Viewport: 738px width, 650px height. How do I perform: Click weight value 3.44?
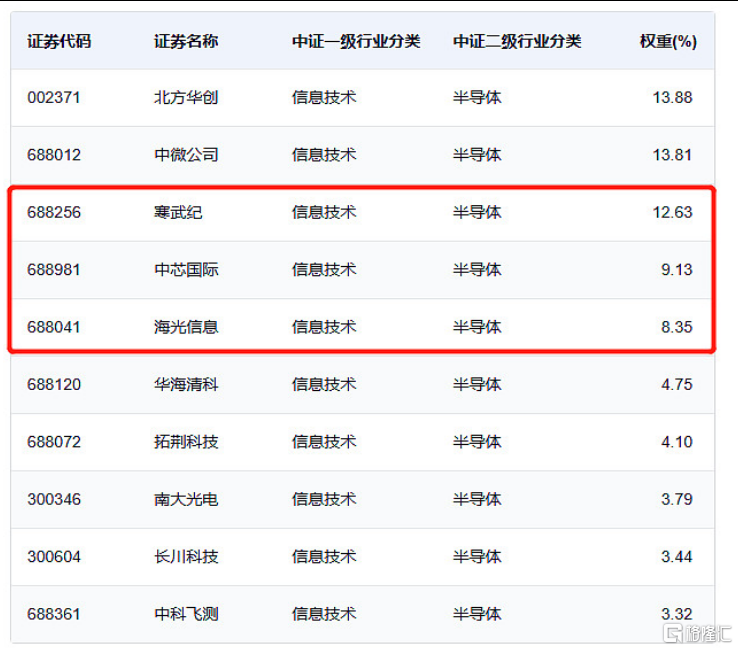coord(677,557)
